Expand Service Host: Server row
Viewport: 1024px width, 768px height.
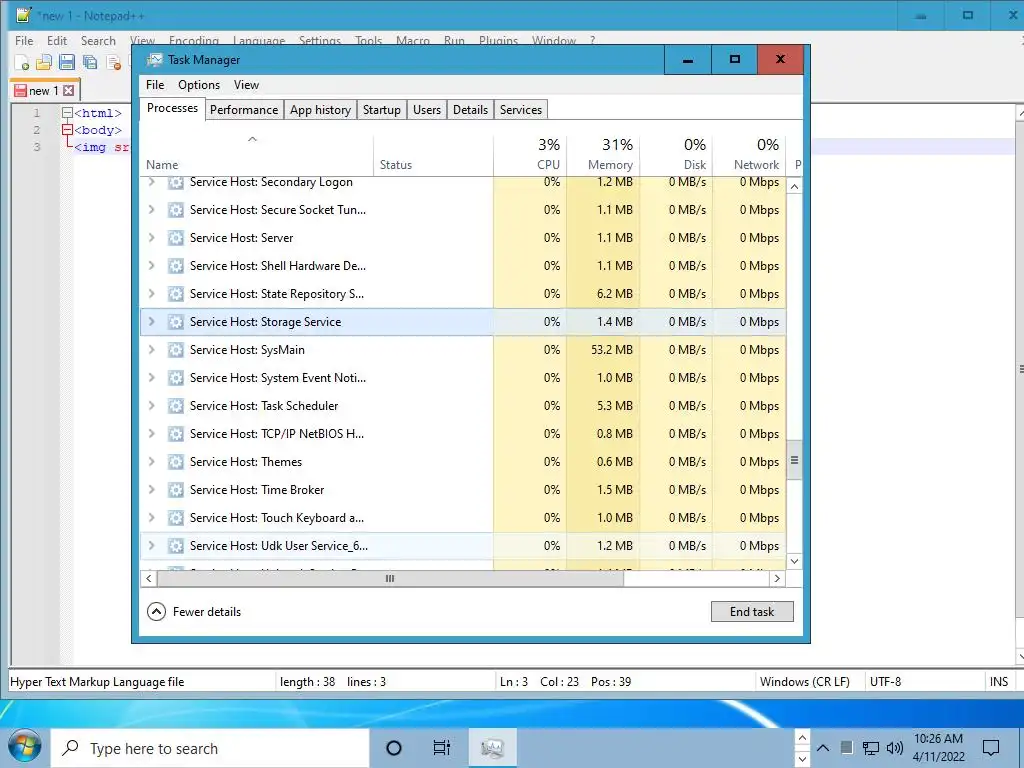point(152,238)
